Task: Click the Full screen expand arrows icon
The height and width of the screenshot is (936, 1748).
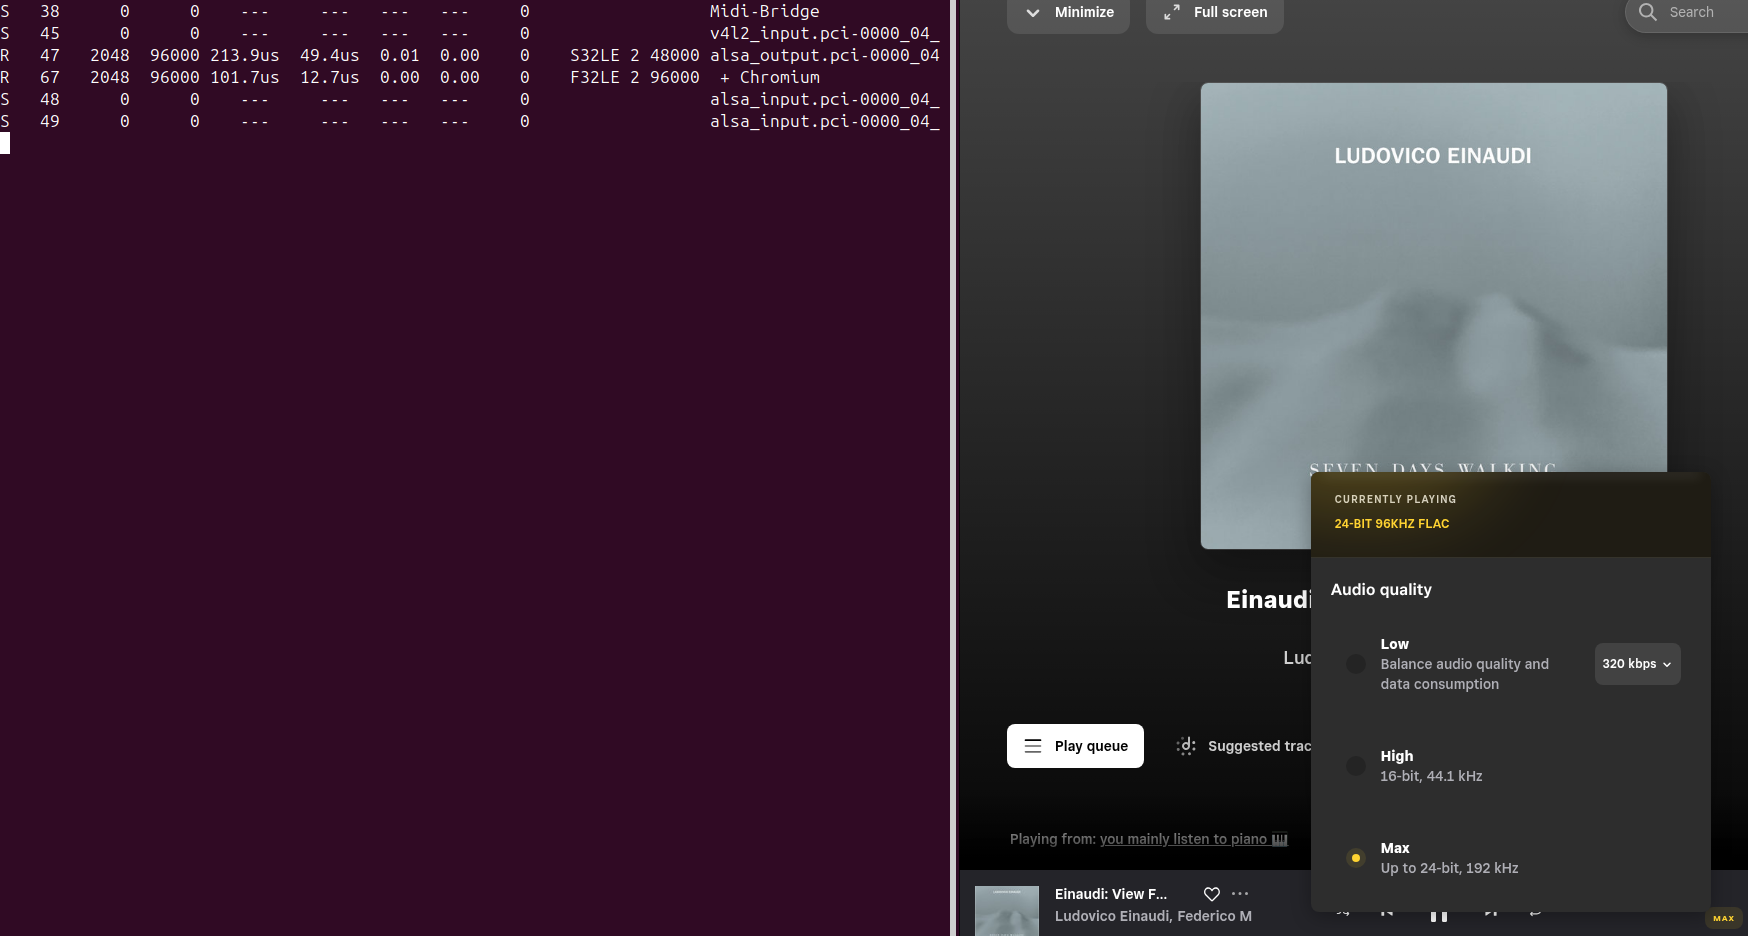Action: [1171, 12]
